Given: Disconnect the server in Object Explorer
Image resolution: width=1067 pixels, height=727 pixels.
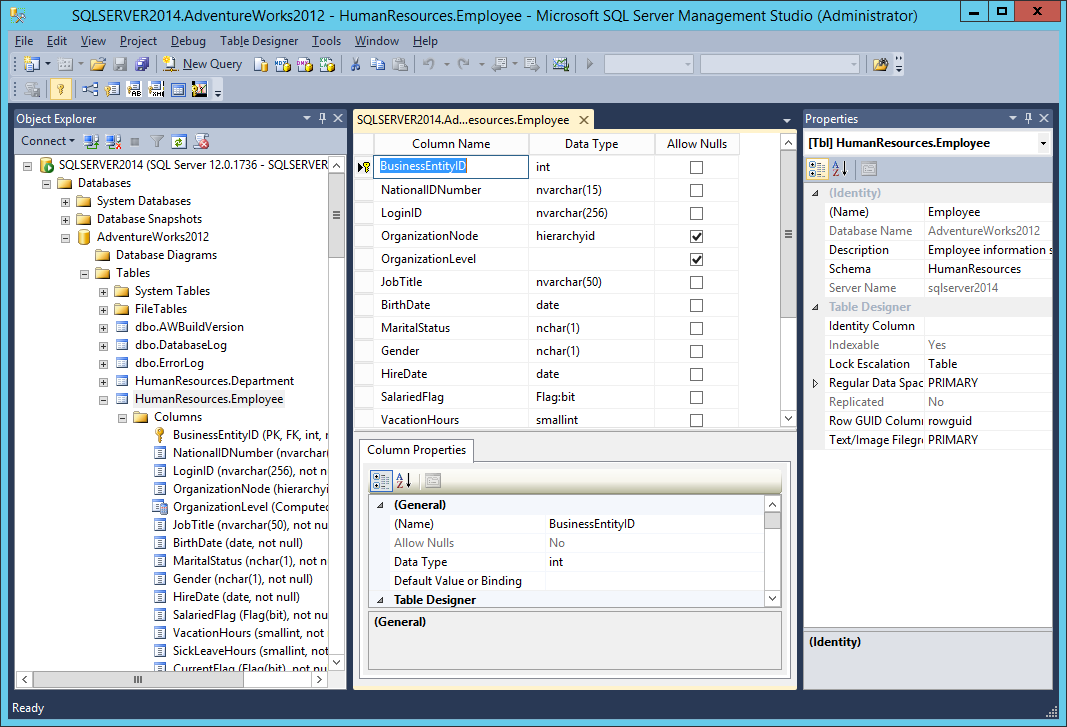Looking at the screenshot, I should pyautogui.click(x=112, y=140).
